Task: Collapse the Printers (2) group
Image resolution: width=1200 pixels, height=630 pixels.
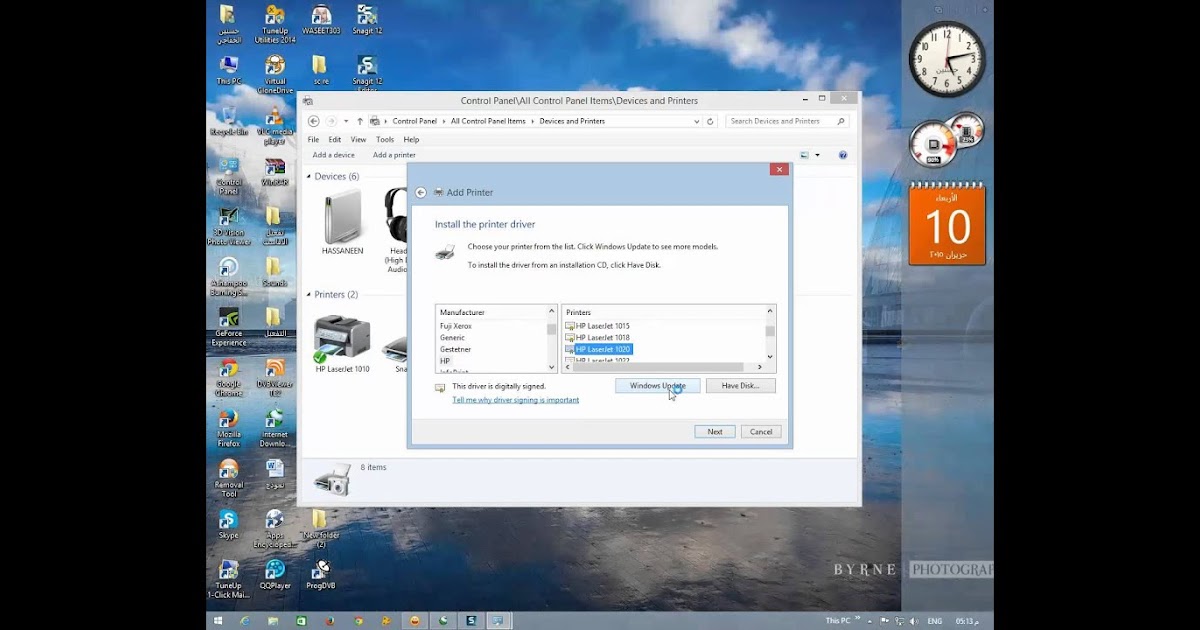Action: 309,295
